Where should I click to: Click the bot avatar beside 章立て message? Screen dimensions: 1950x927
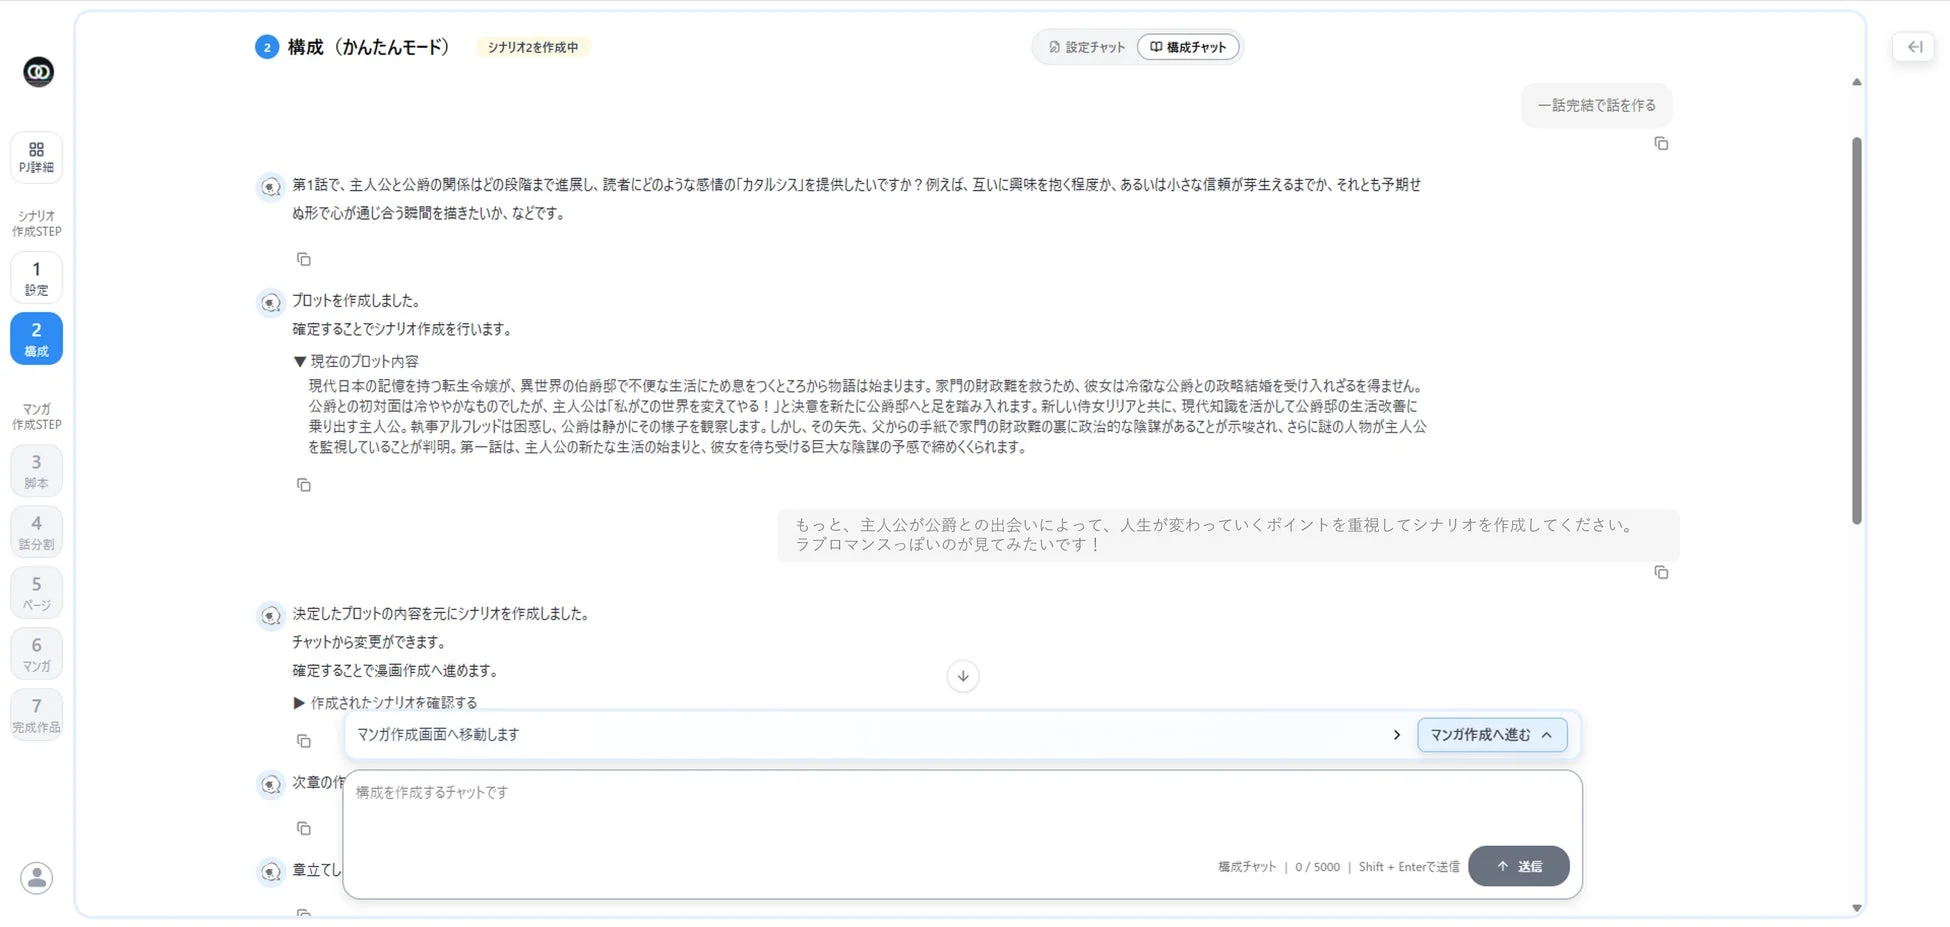(x=270, y=872)
